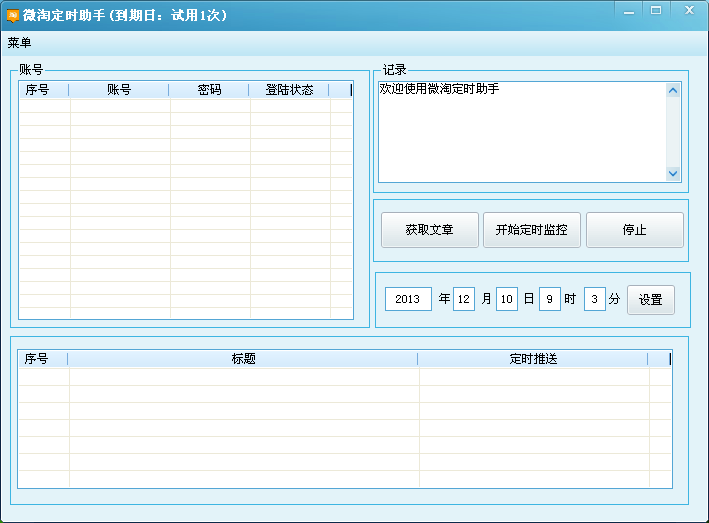Viewport: 709px width, 523px height.
Task: Click the 密码 column header
Action: coord(209,90)
